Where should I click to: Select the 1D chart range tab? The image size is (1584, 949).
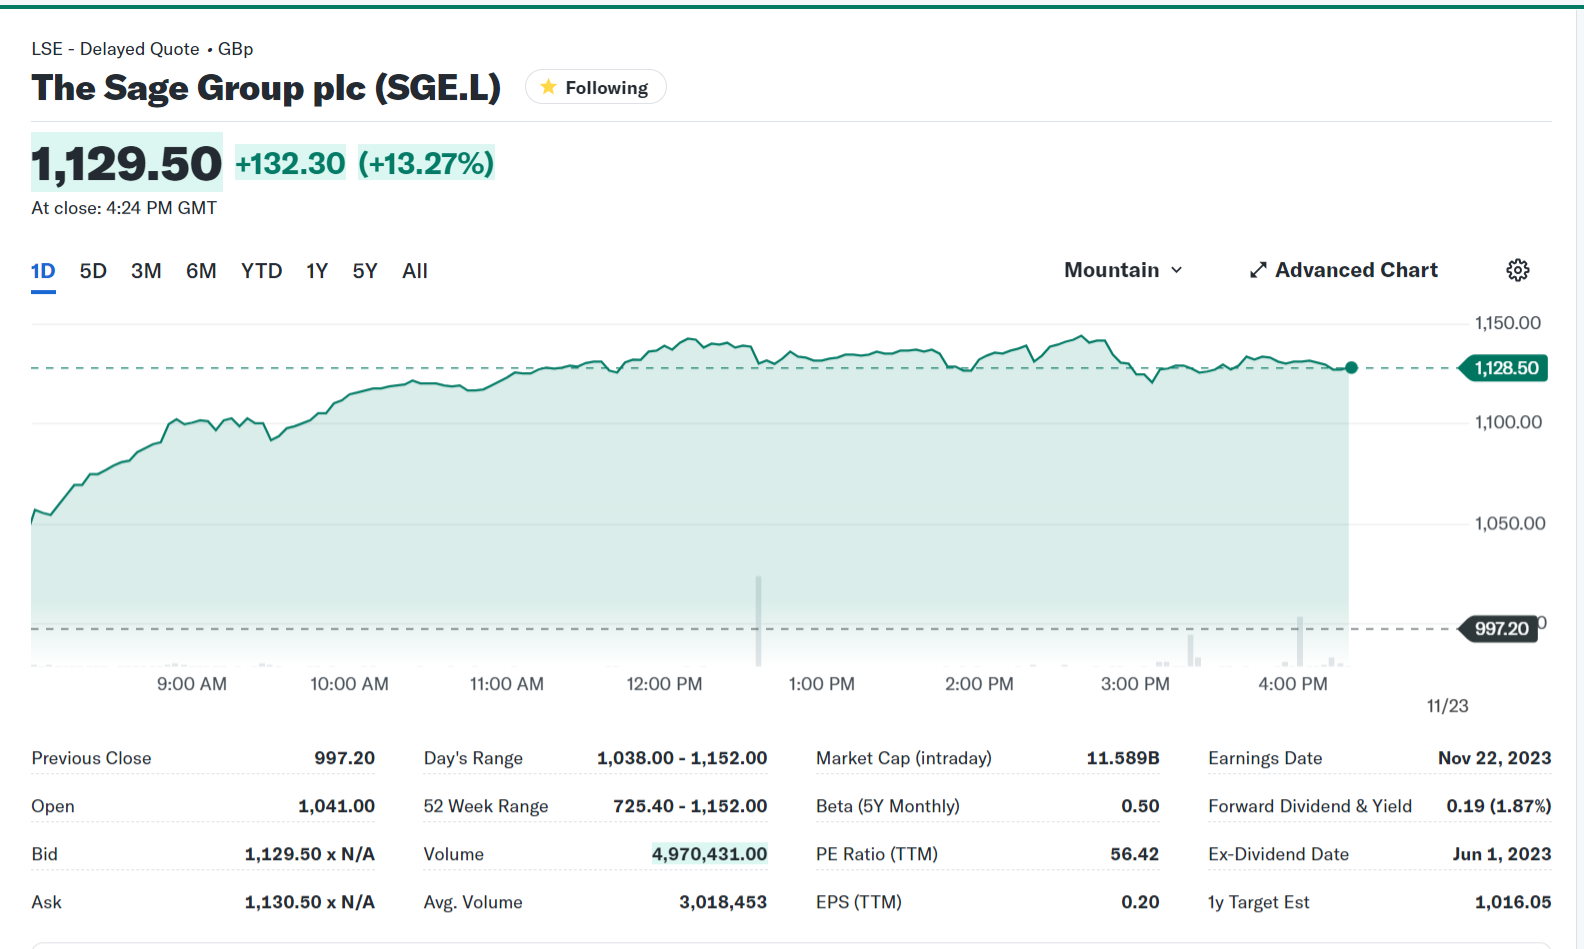tap(43, 271)
